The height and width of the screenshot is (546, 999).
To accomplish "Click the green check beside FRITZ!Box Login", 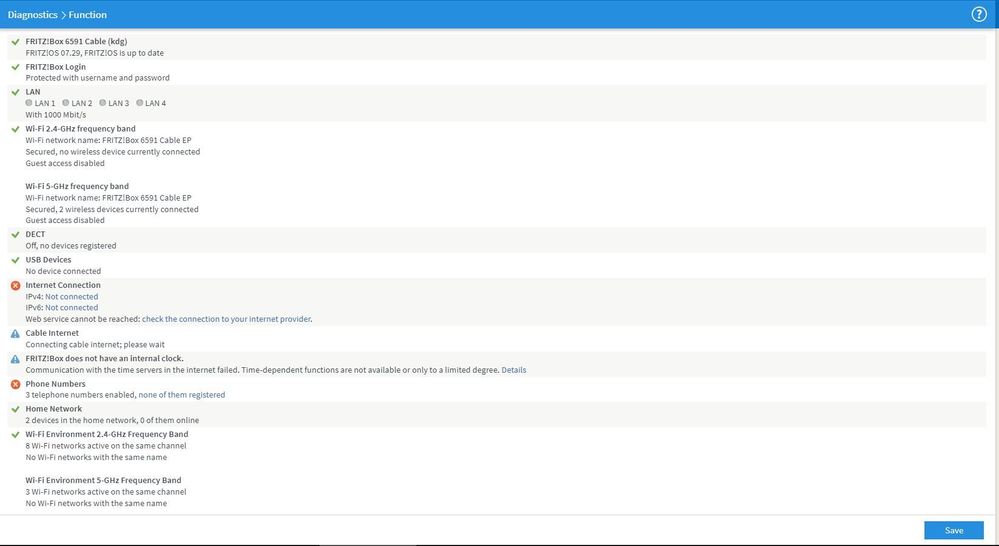I will coord(15,67).
